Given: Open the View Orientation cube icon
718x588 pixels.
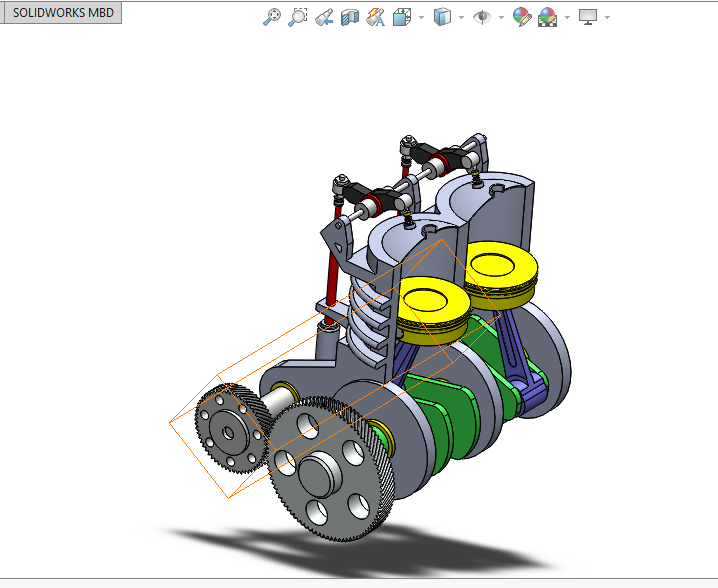Looking at the screenshot, I should (x=402, y=17).
